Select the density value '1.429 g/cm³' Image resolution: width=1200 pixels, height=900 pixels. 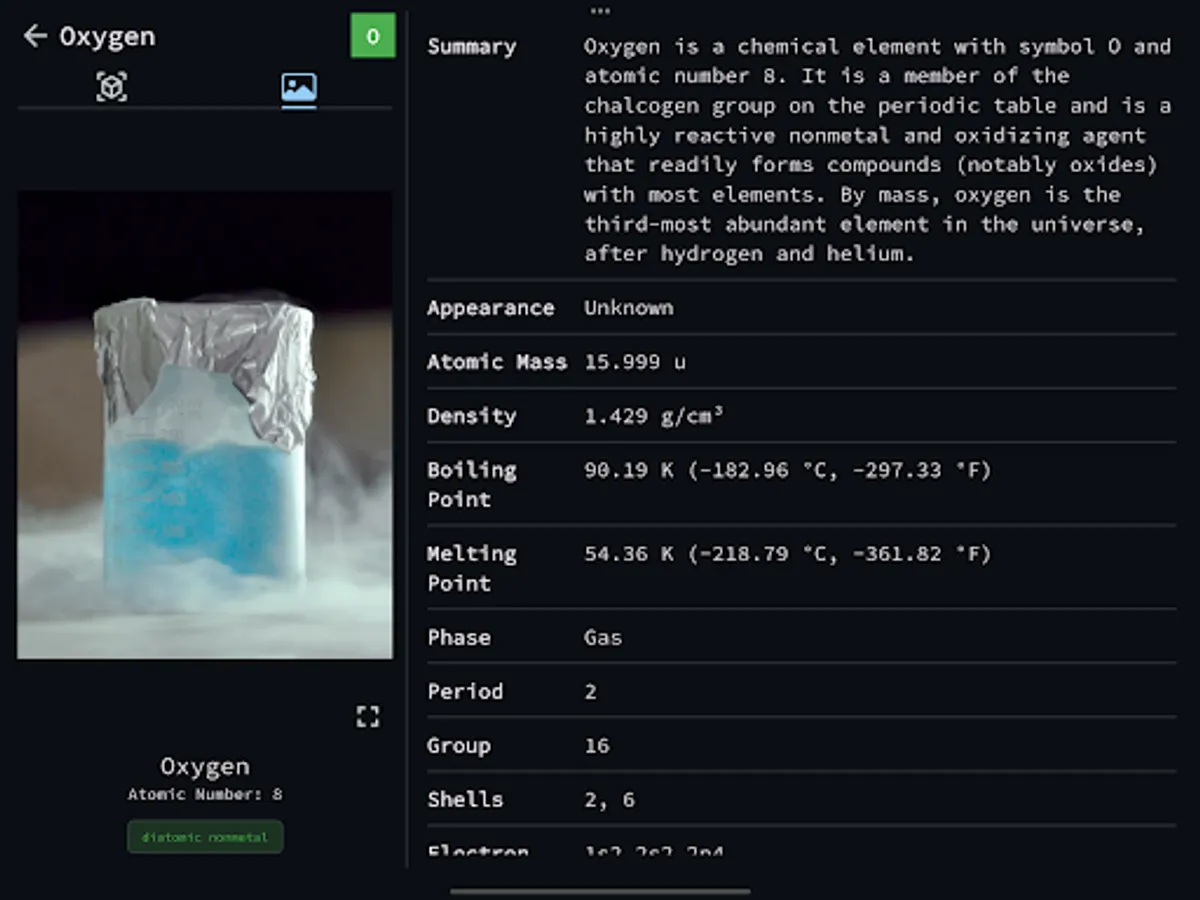point(653,416)
